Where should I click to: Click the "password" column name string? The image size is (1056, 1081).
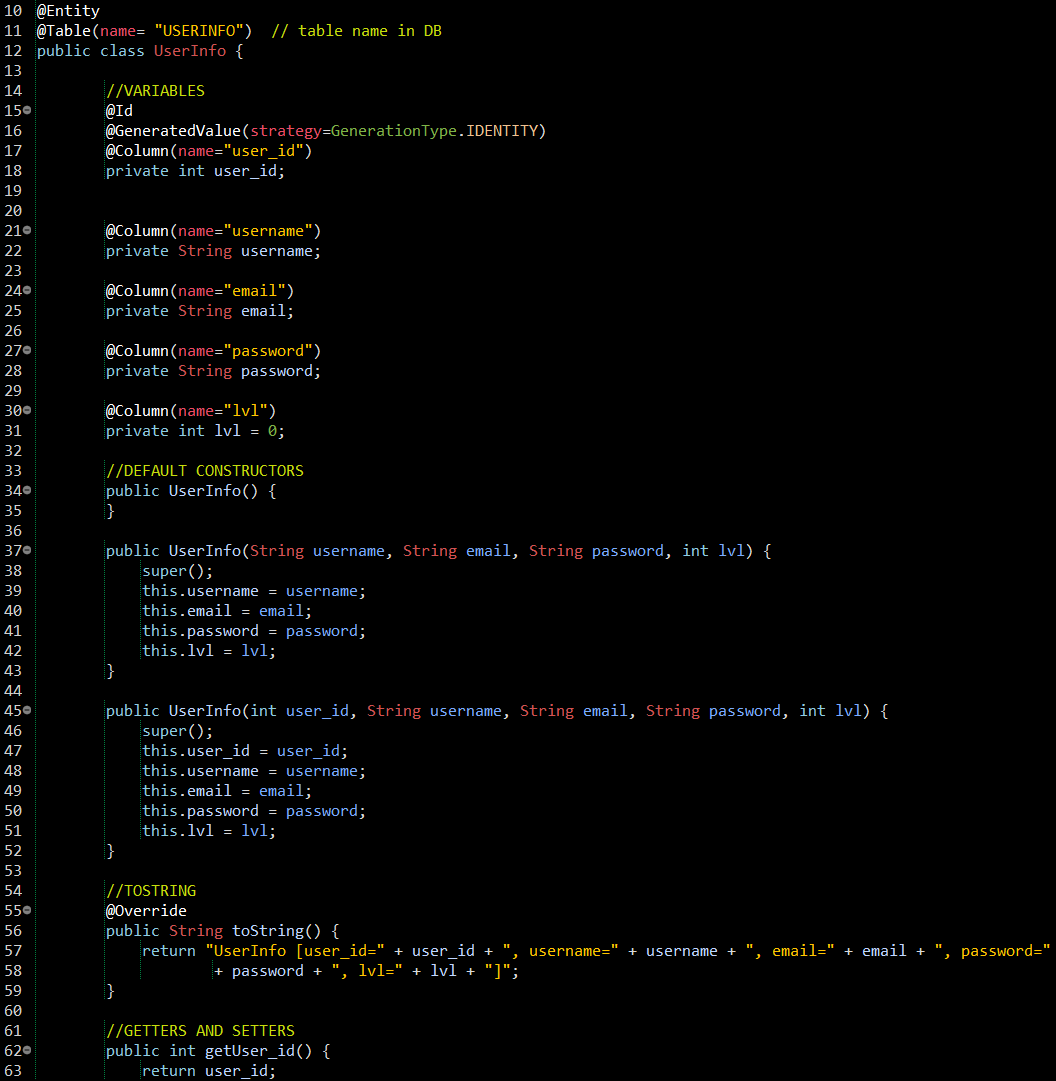point(268,351)
